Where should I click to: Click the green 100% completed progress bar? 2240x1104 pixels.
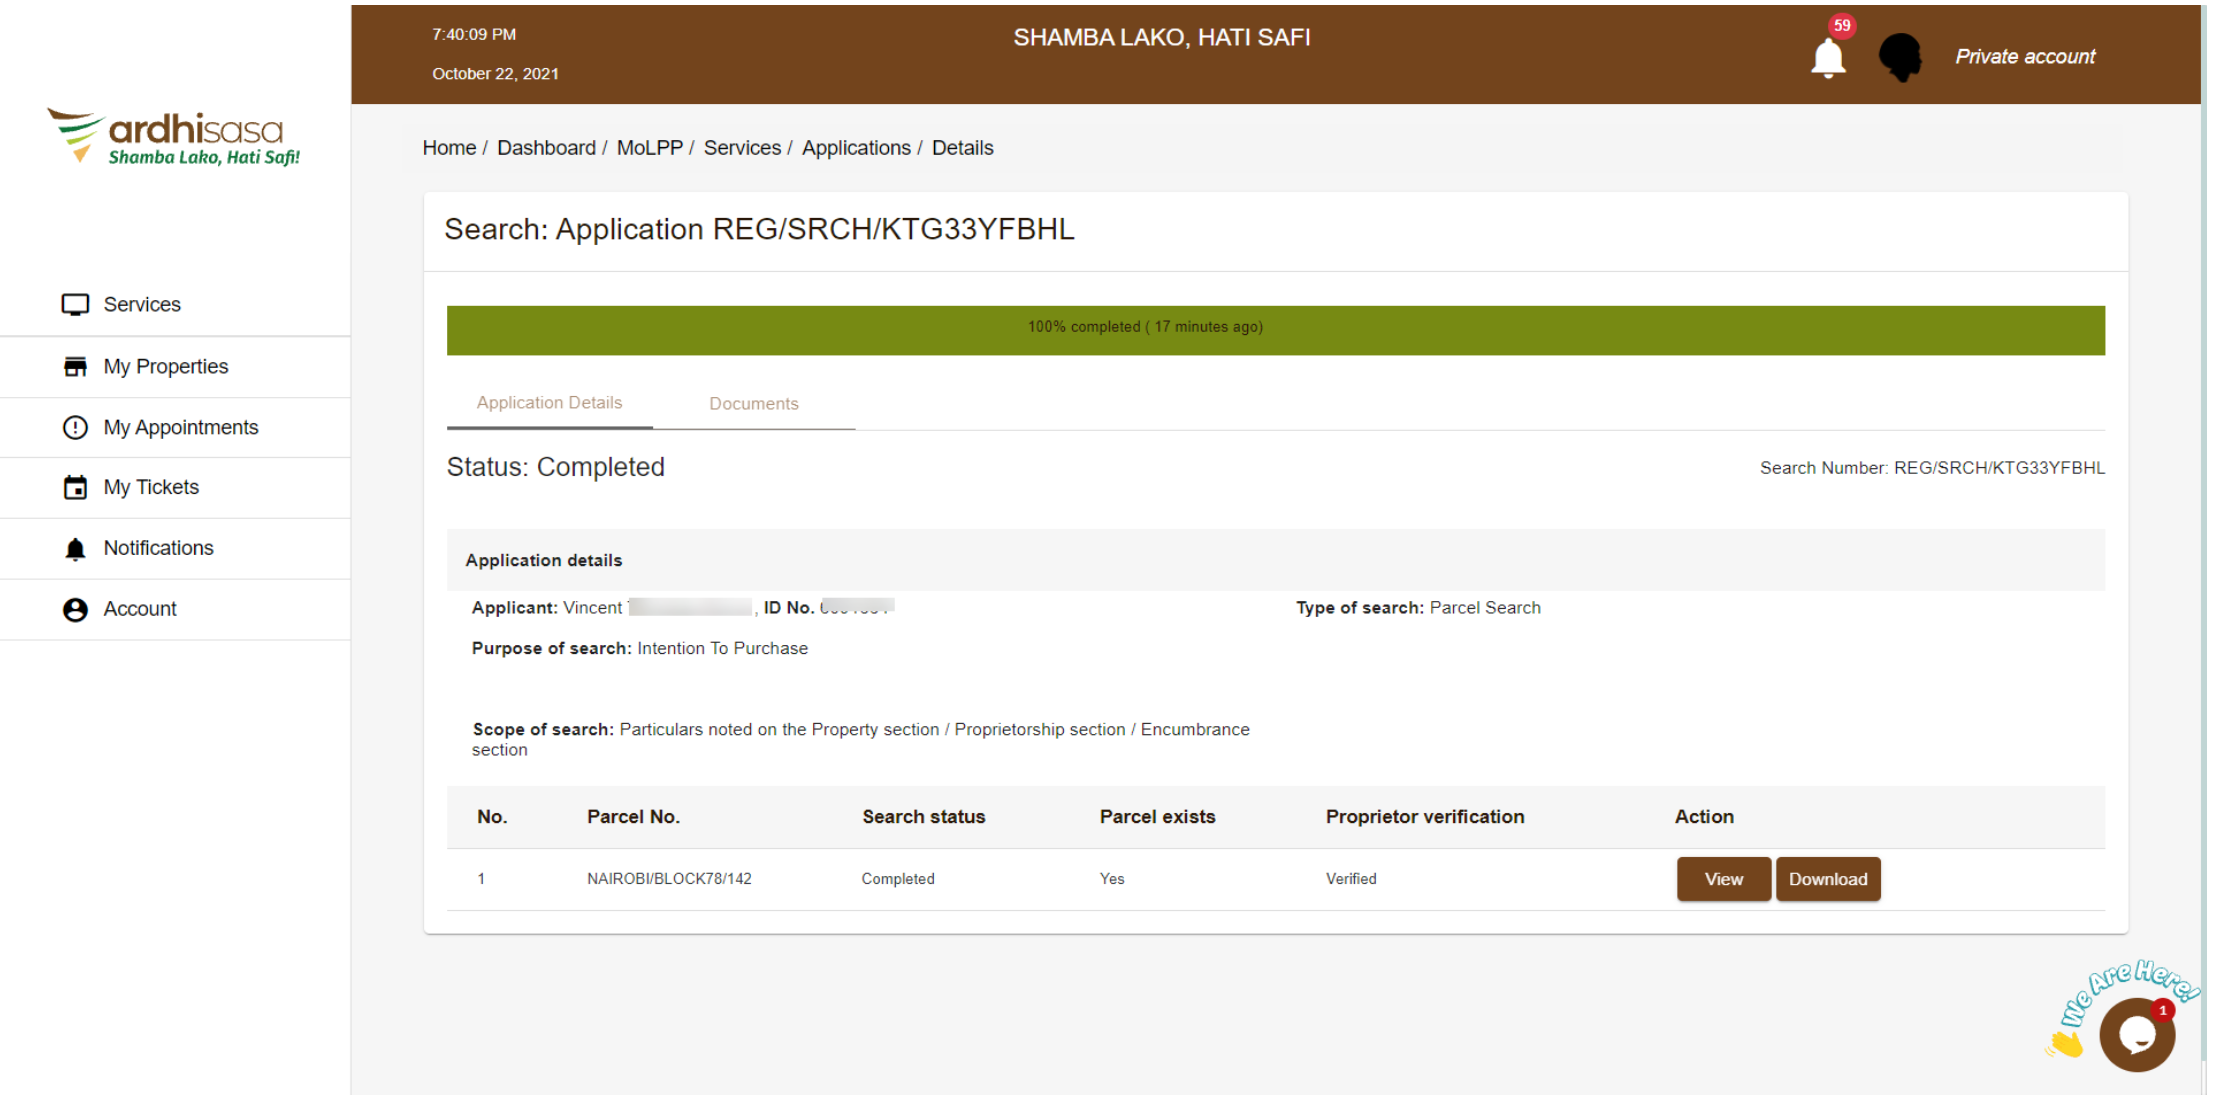click(x=1275, y=330)
